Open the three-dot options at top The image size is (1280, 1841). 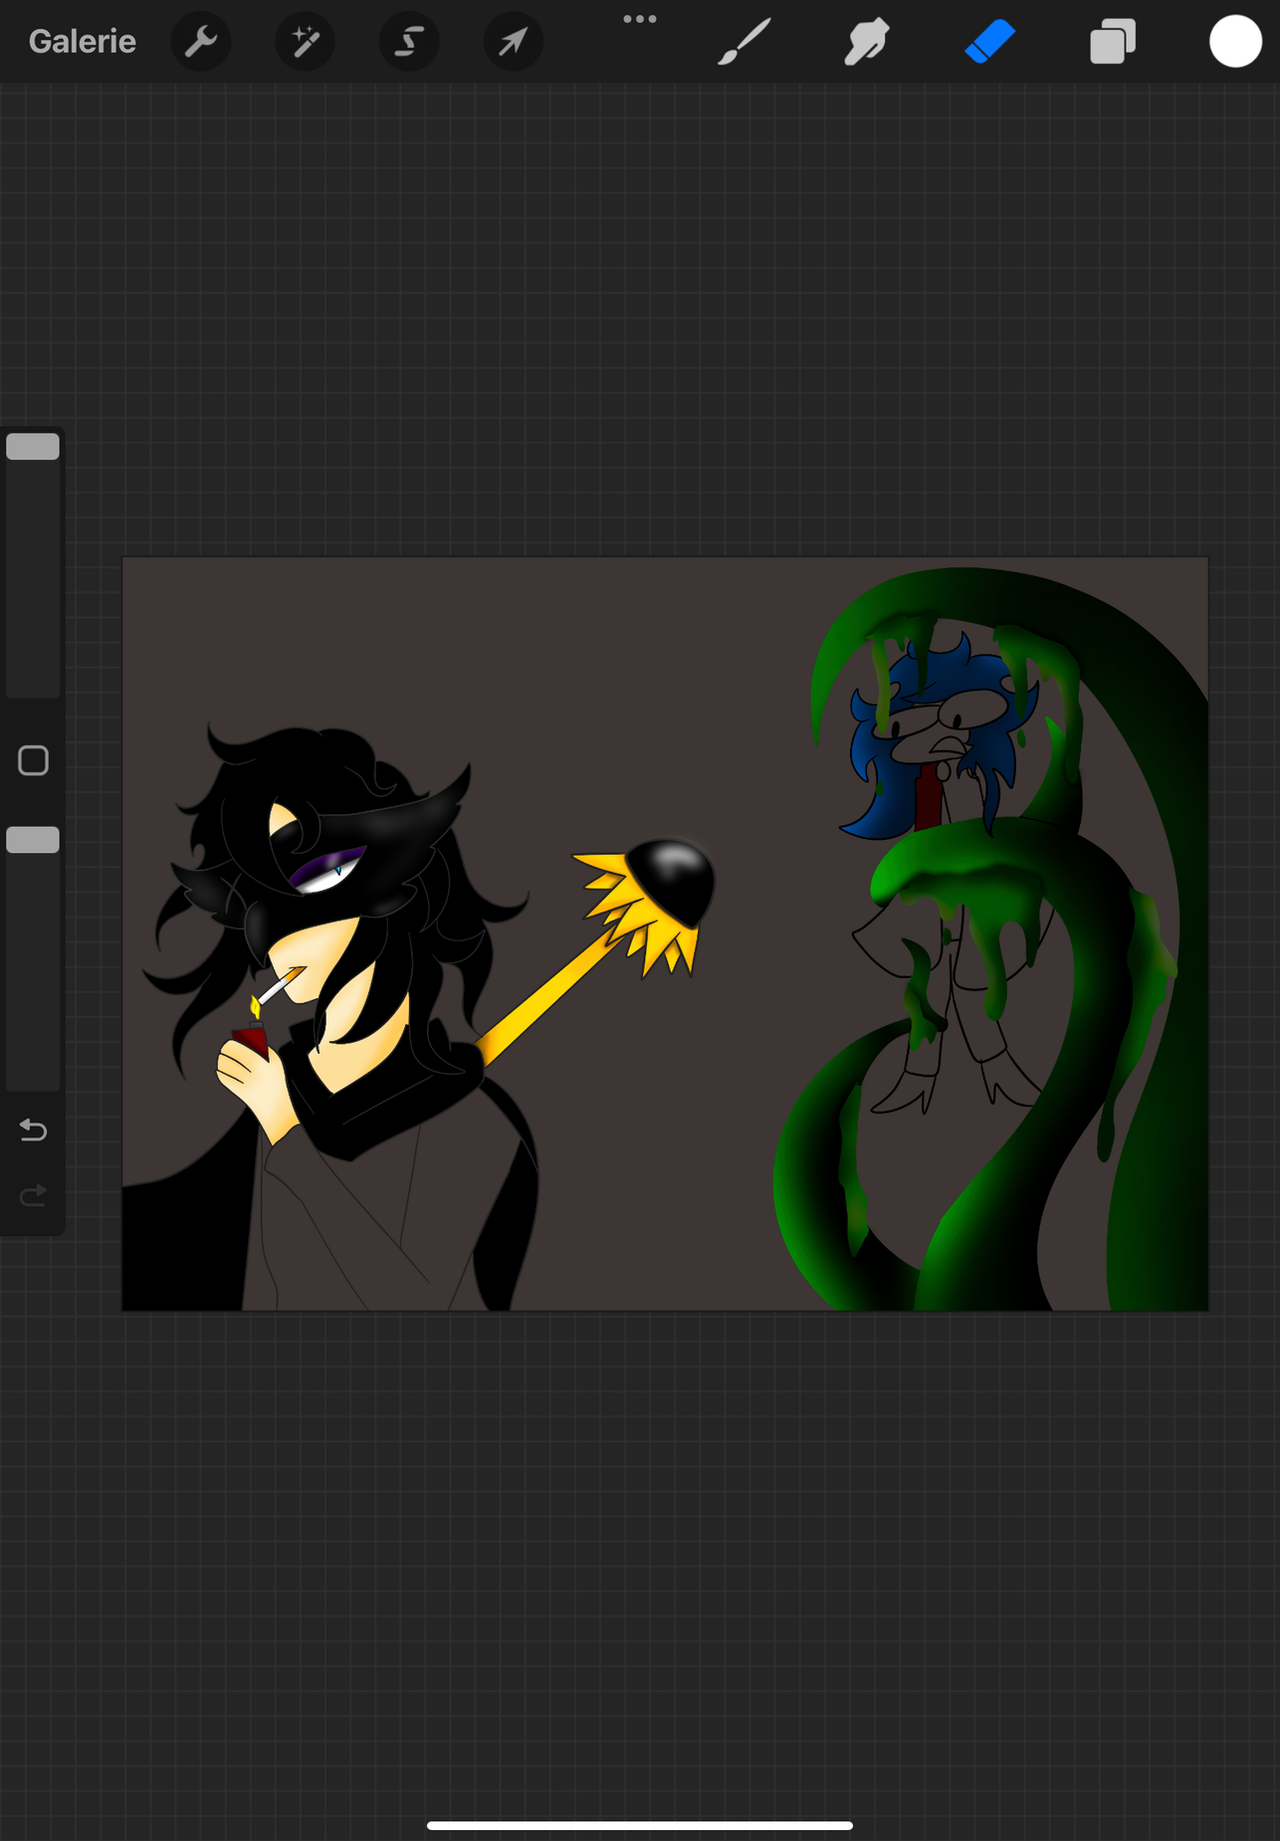point(640,19)
